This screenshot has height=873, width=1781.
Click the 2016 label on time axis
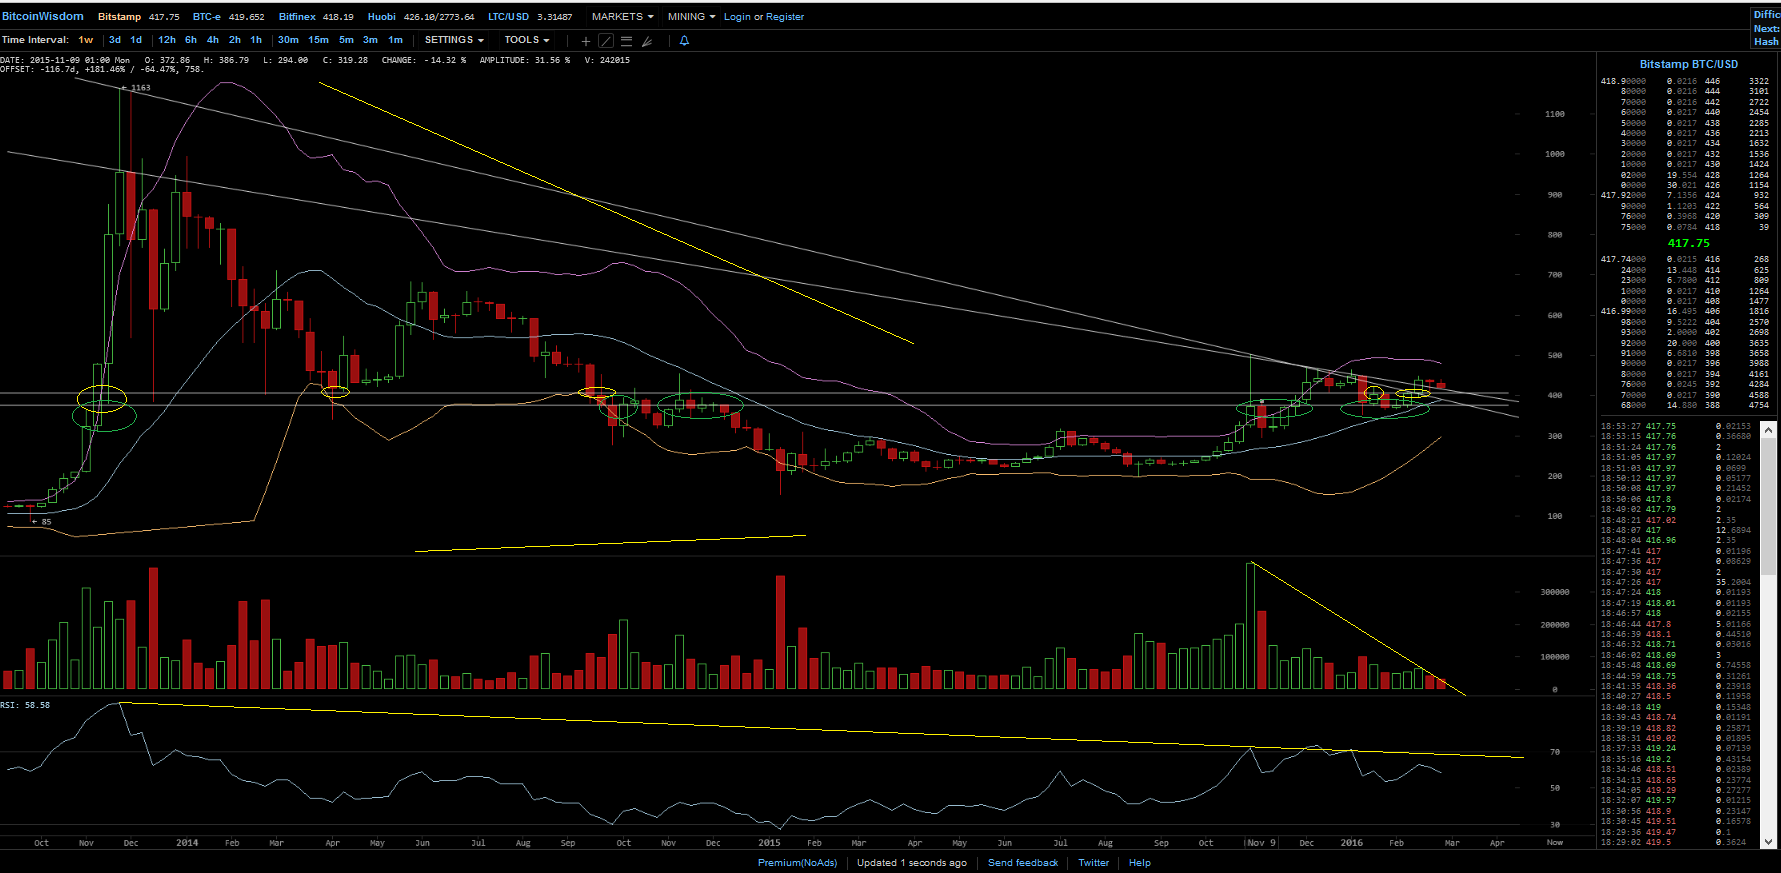pos(1351,843)
